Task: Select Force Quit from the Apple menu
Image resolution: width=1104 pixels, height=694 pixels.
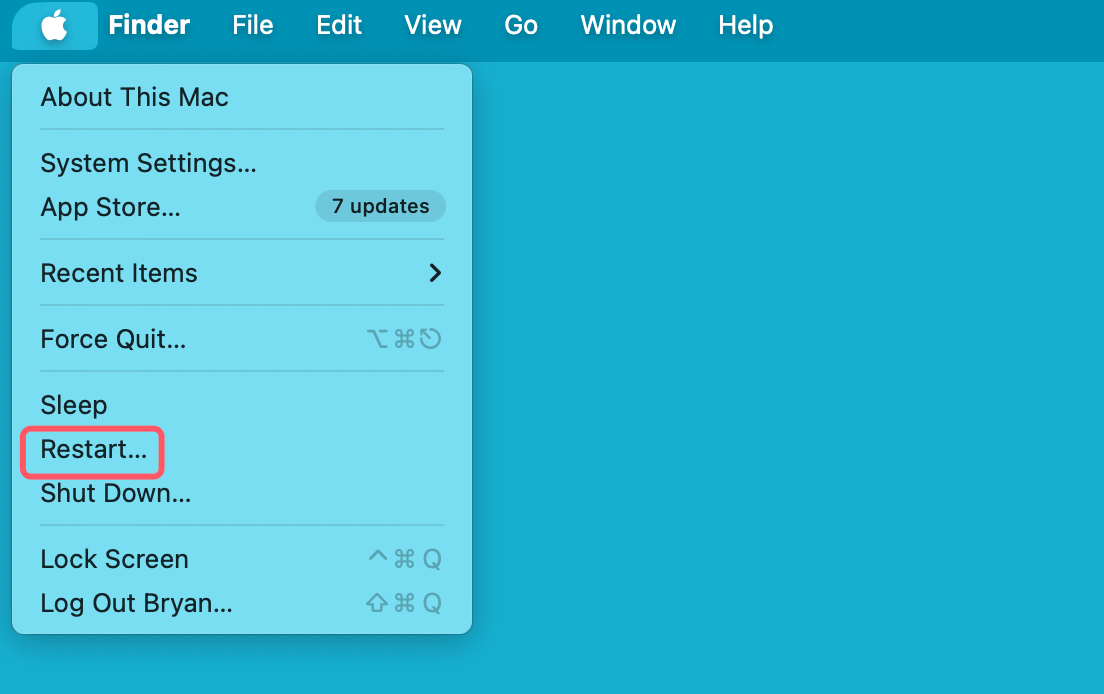Action: (x=113, y=339)
